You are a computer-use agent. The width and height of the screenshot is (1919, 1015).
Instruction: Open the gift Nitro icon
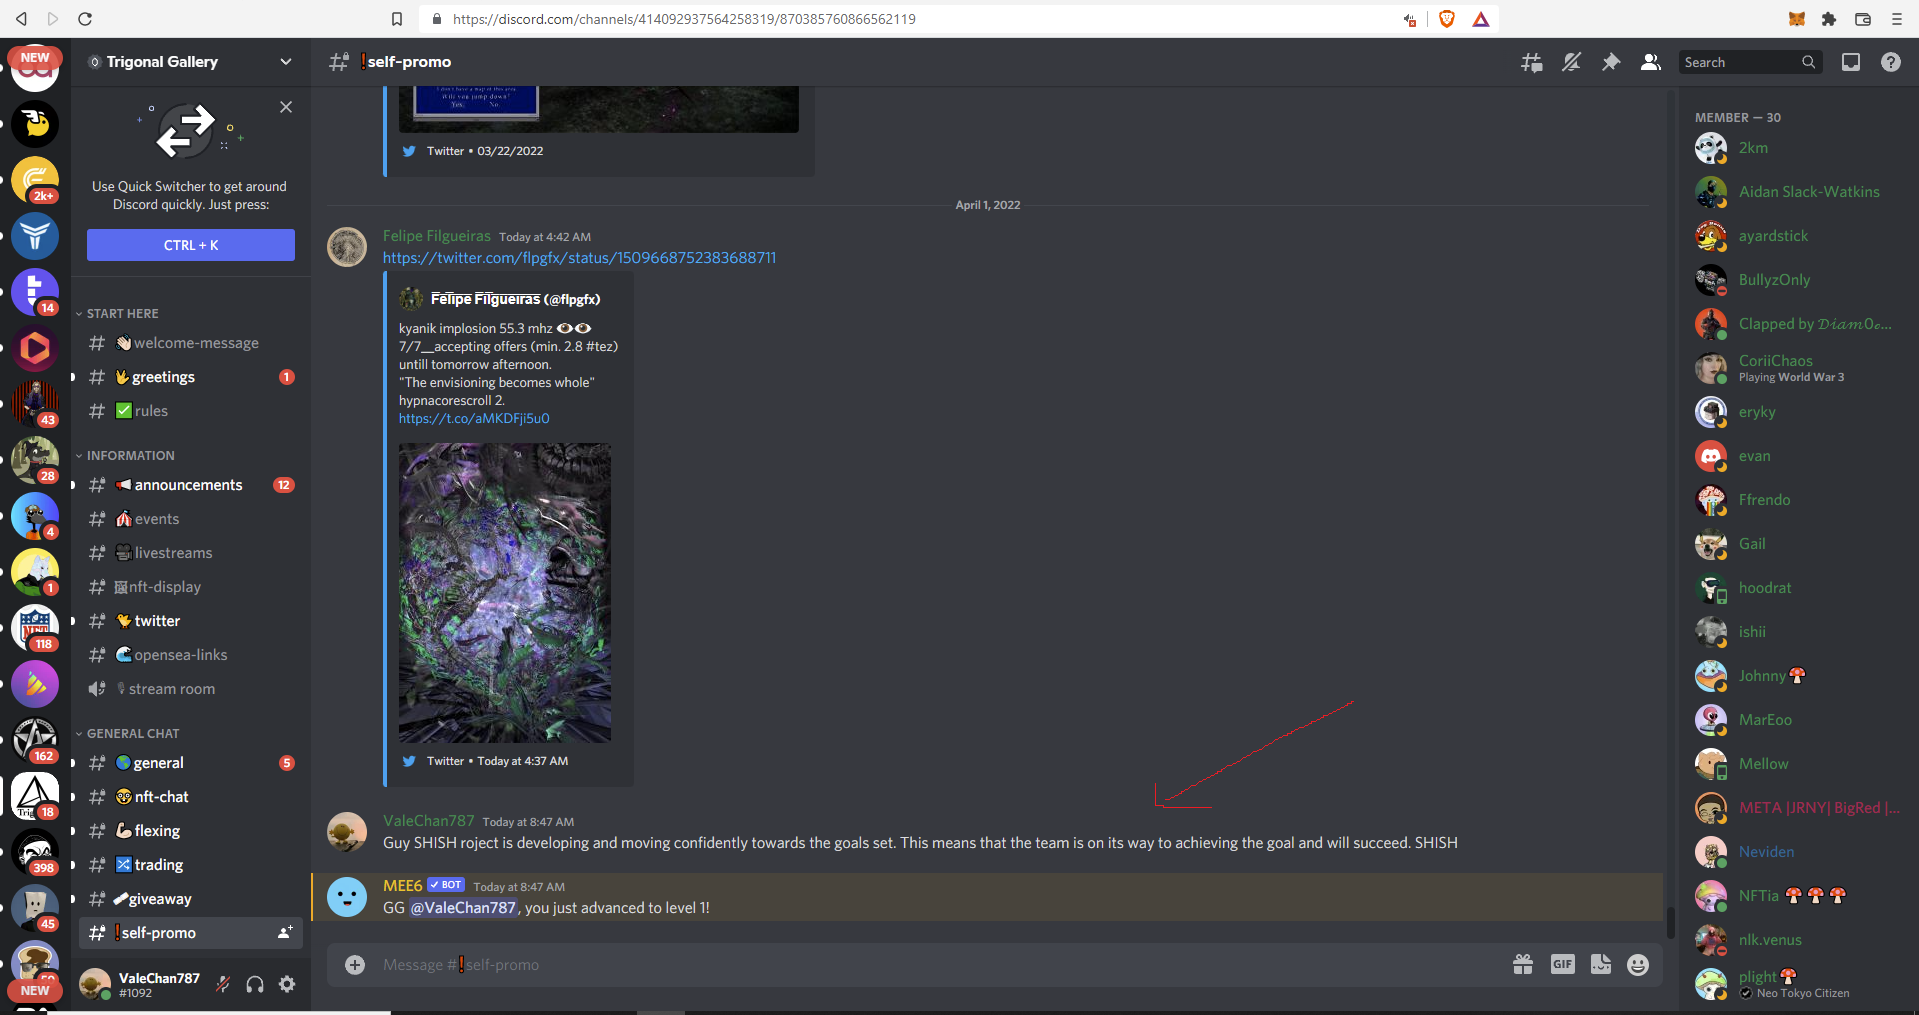(1523, 965)
